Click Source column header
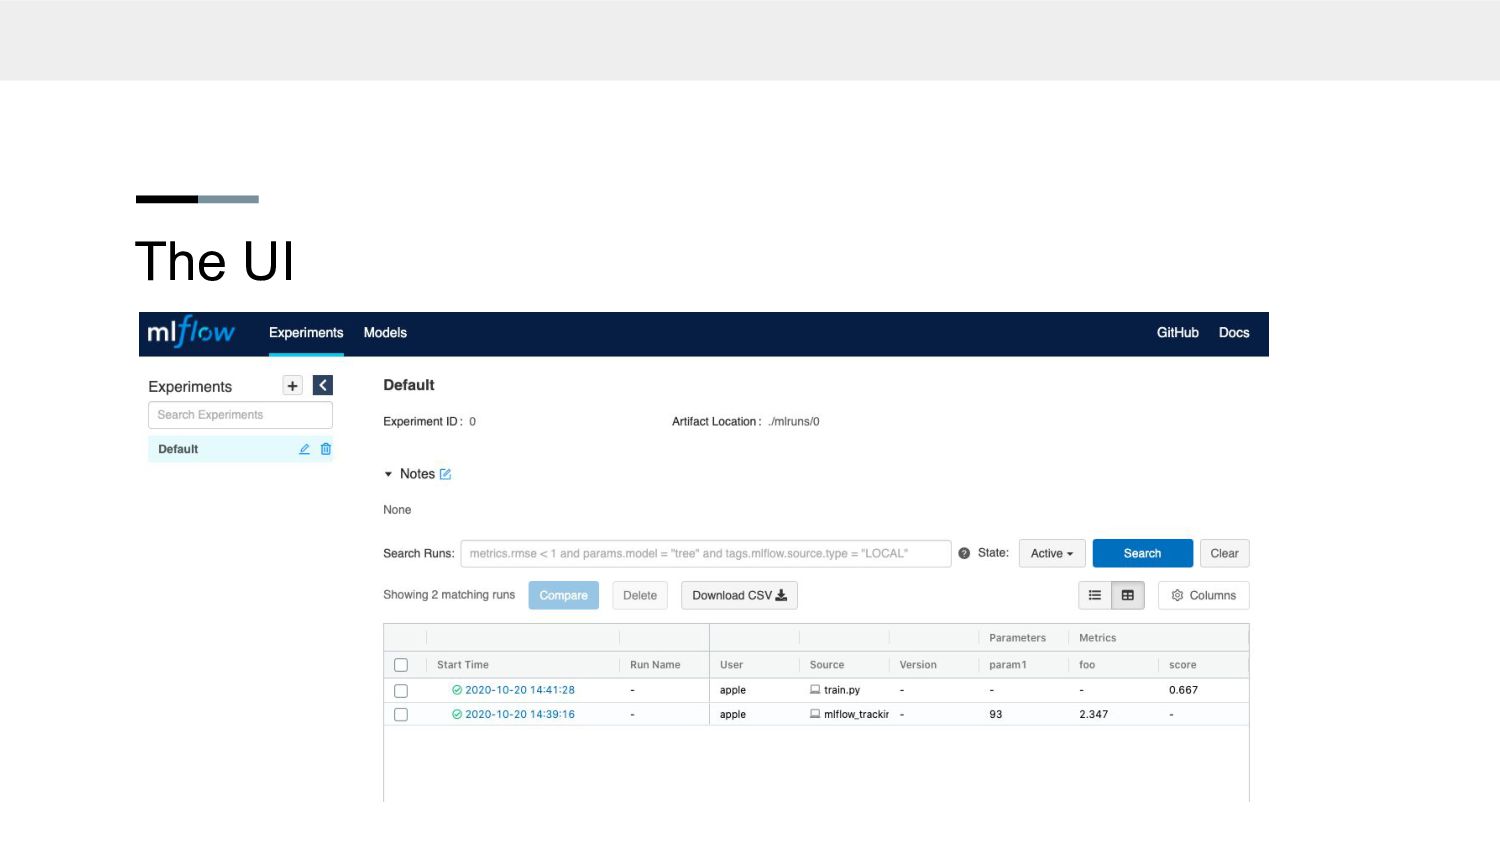Image resolution: width=1500 pixels, height=844 pixels. coord(827,665)
